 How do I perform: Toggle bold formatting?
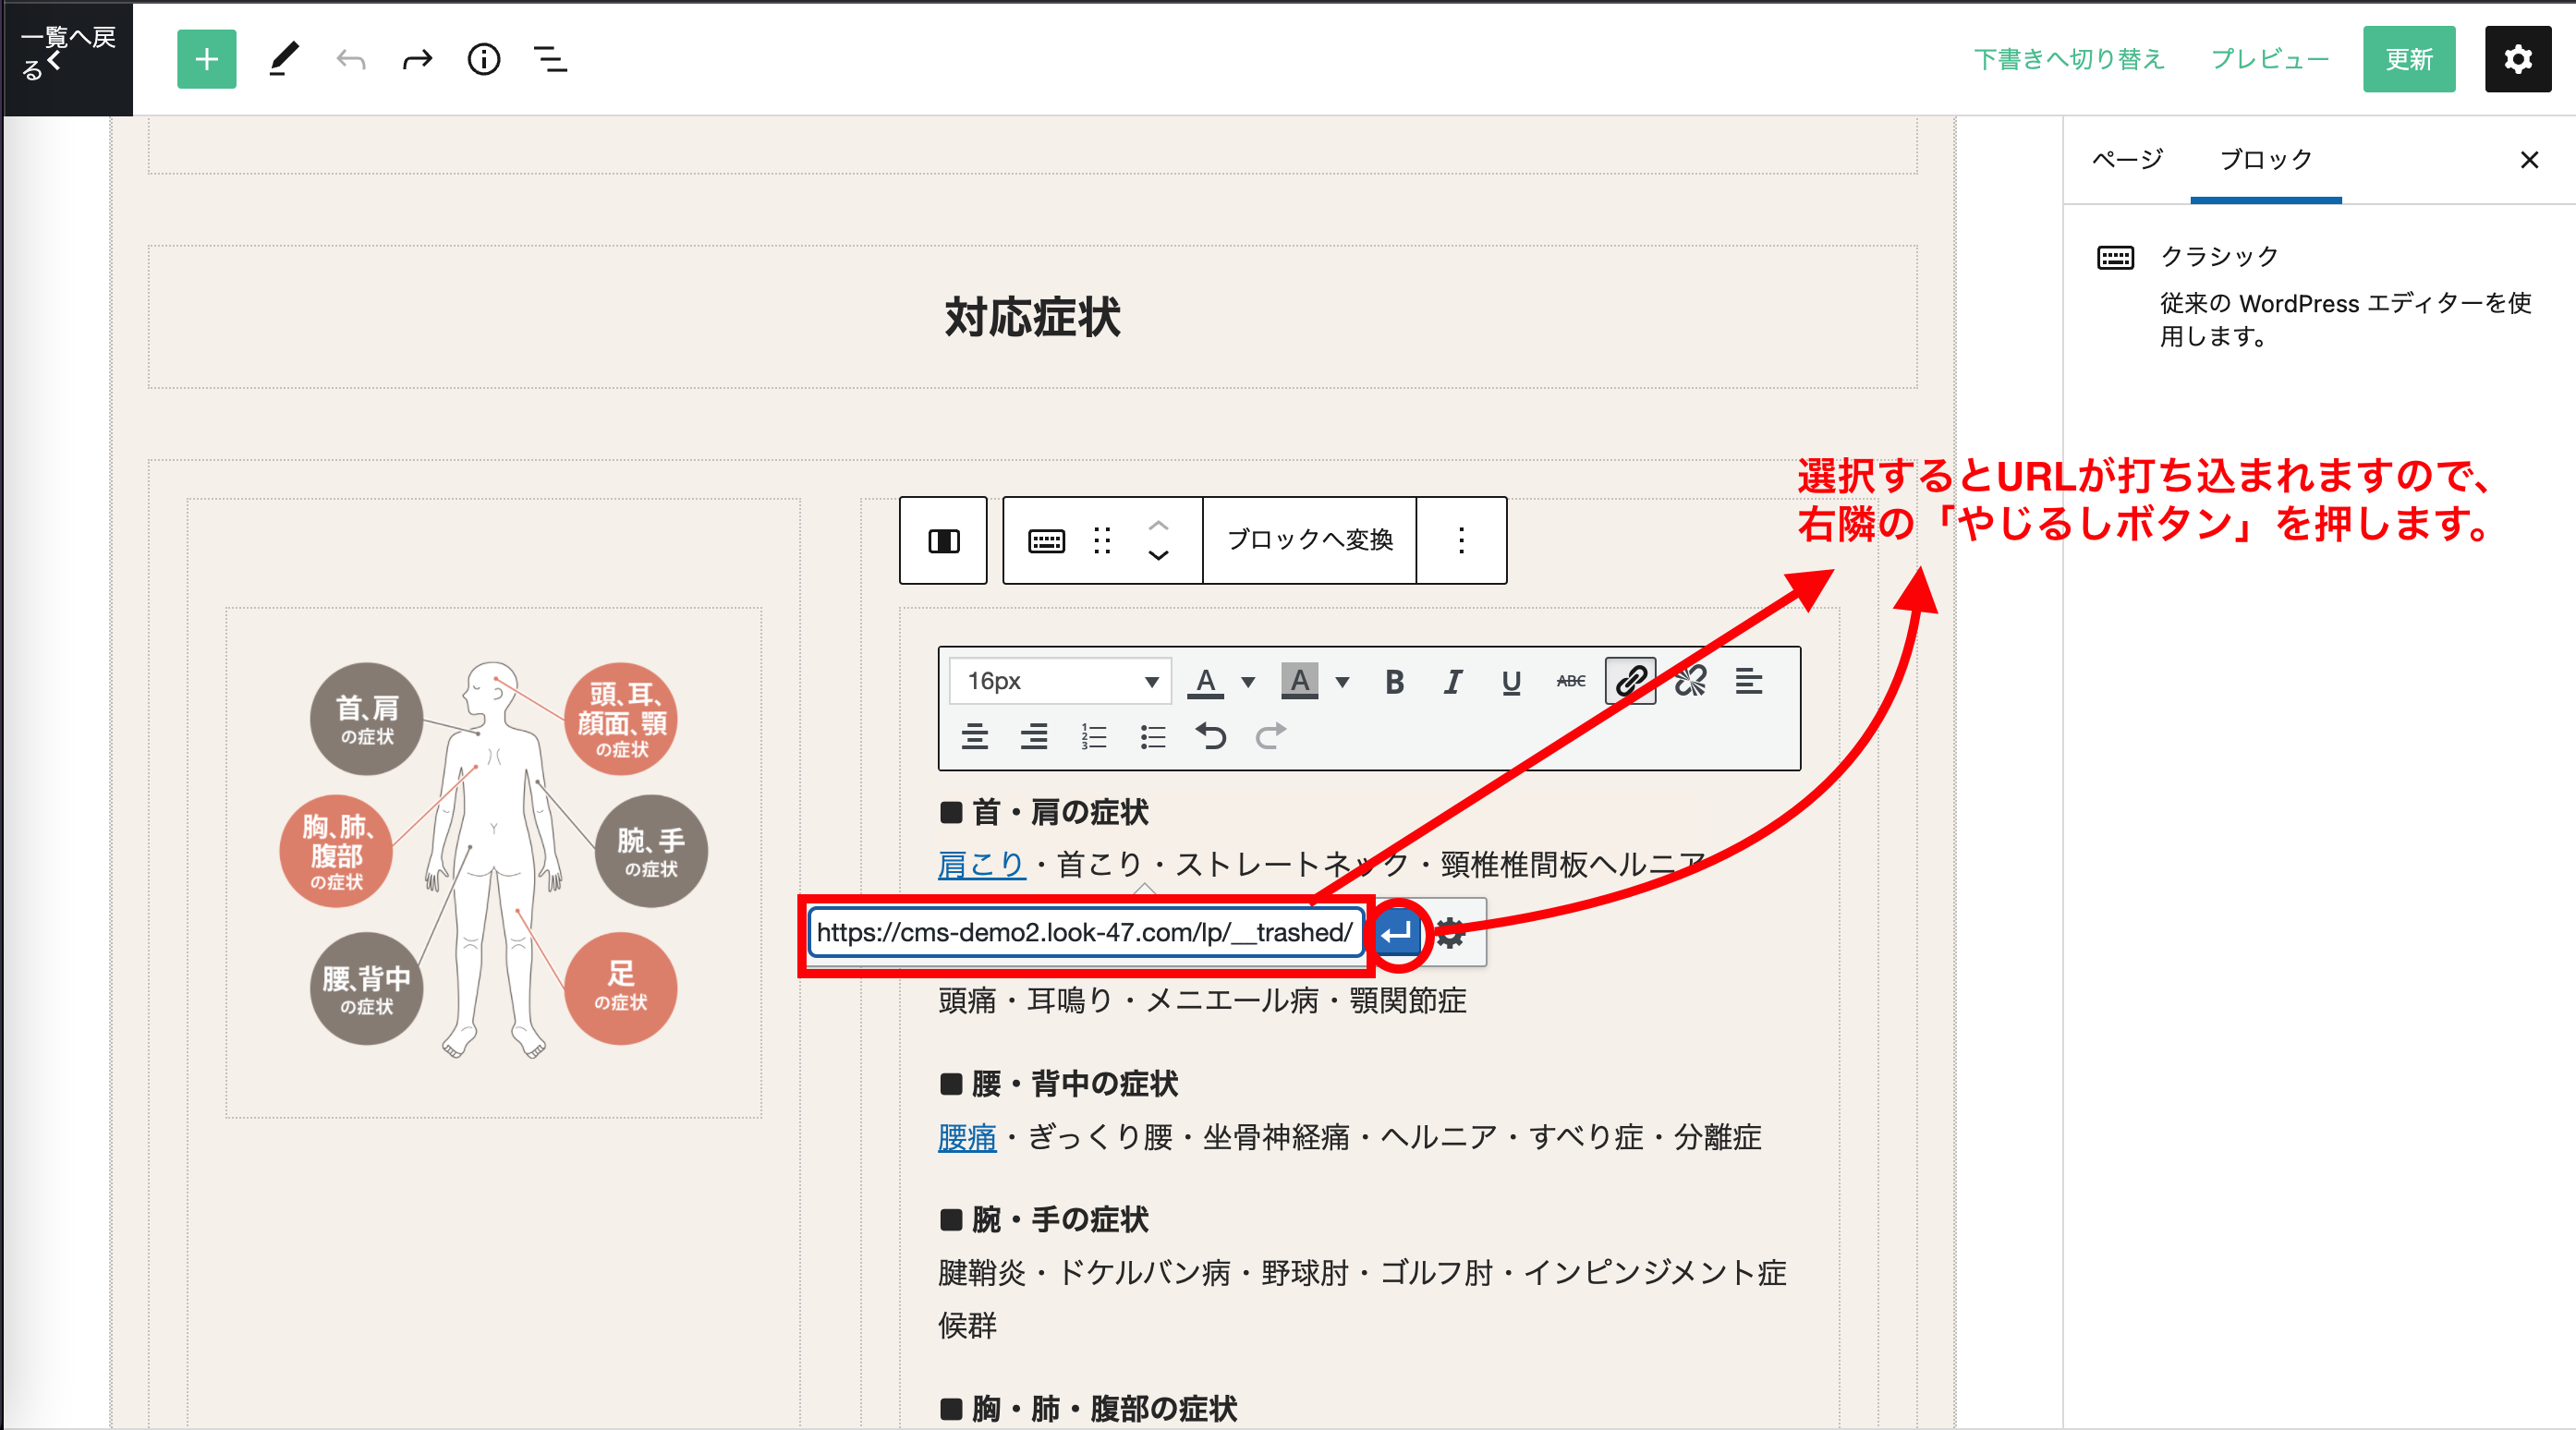point(1394,681)
